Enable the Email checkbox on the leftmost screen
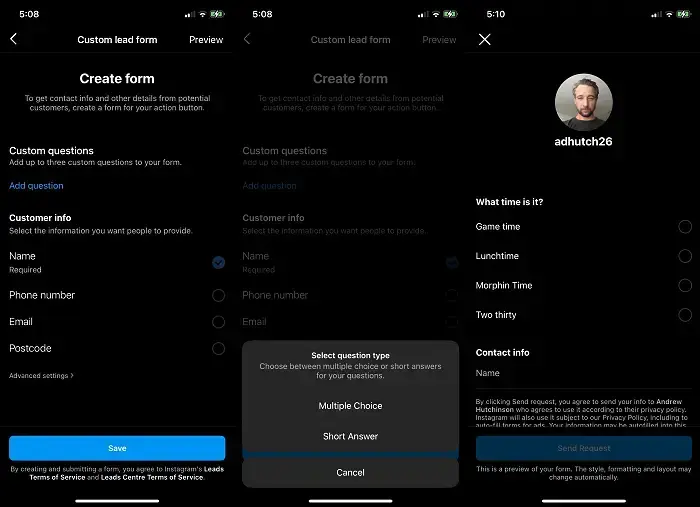 (218, 322)
